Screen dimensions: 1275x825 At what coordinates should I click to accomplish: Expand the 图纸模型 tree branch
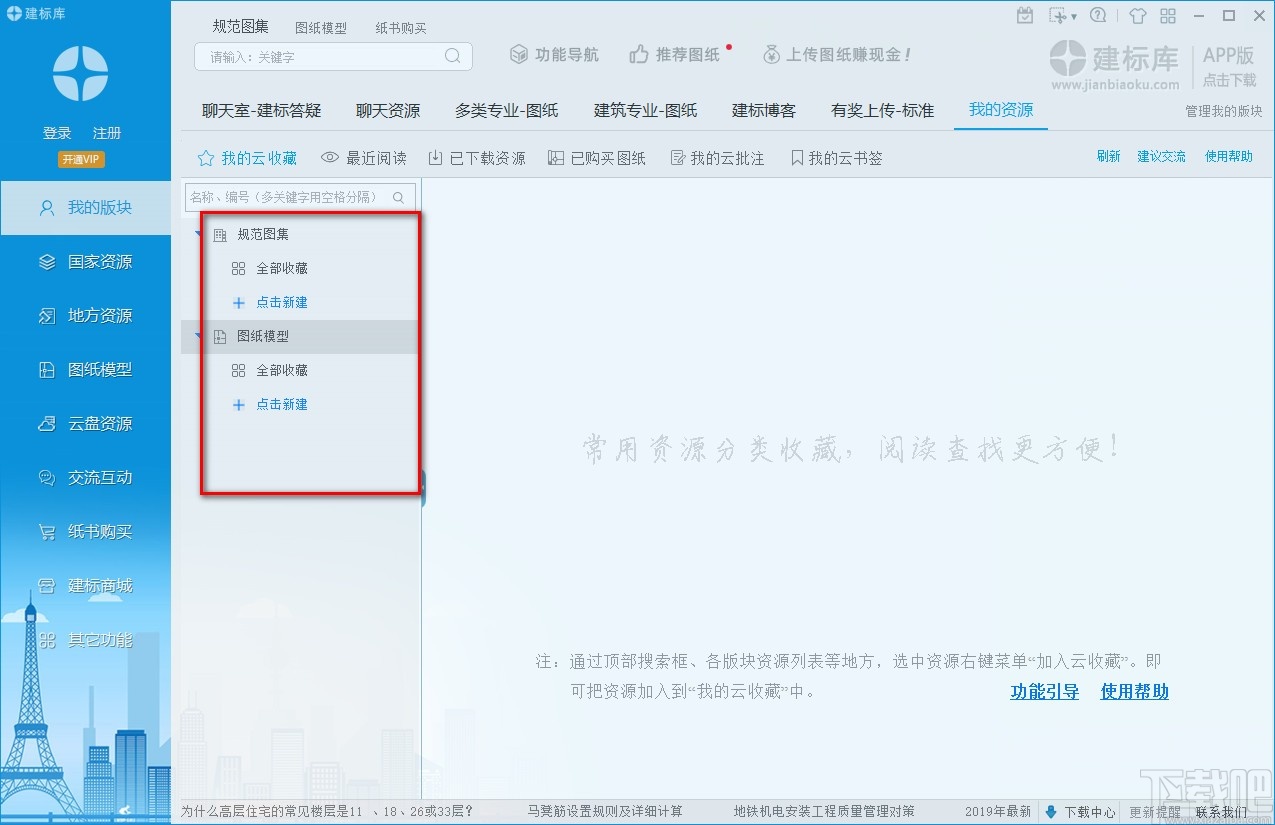pos(196,337)
